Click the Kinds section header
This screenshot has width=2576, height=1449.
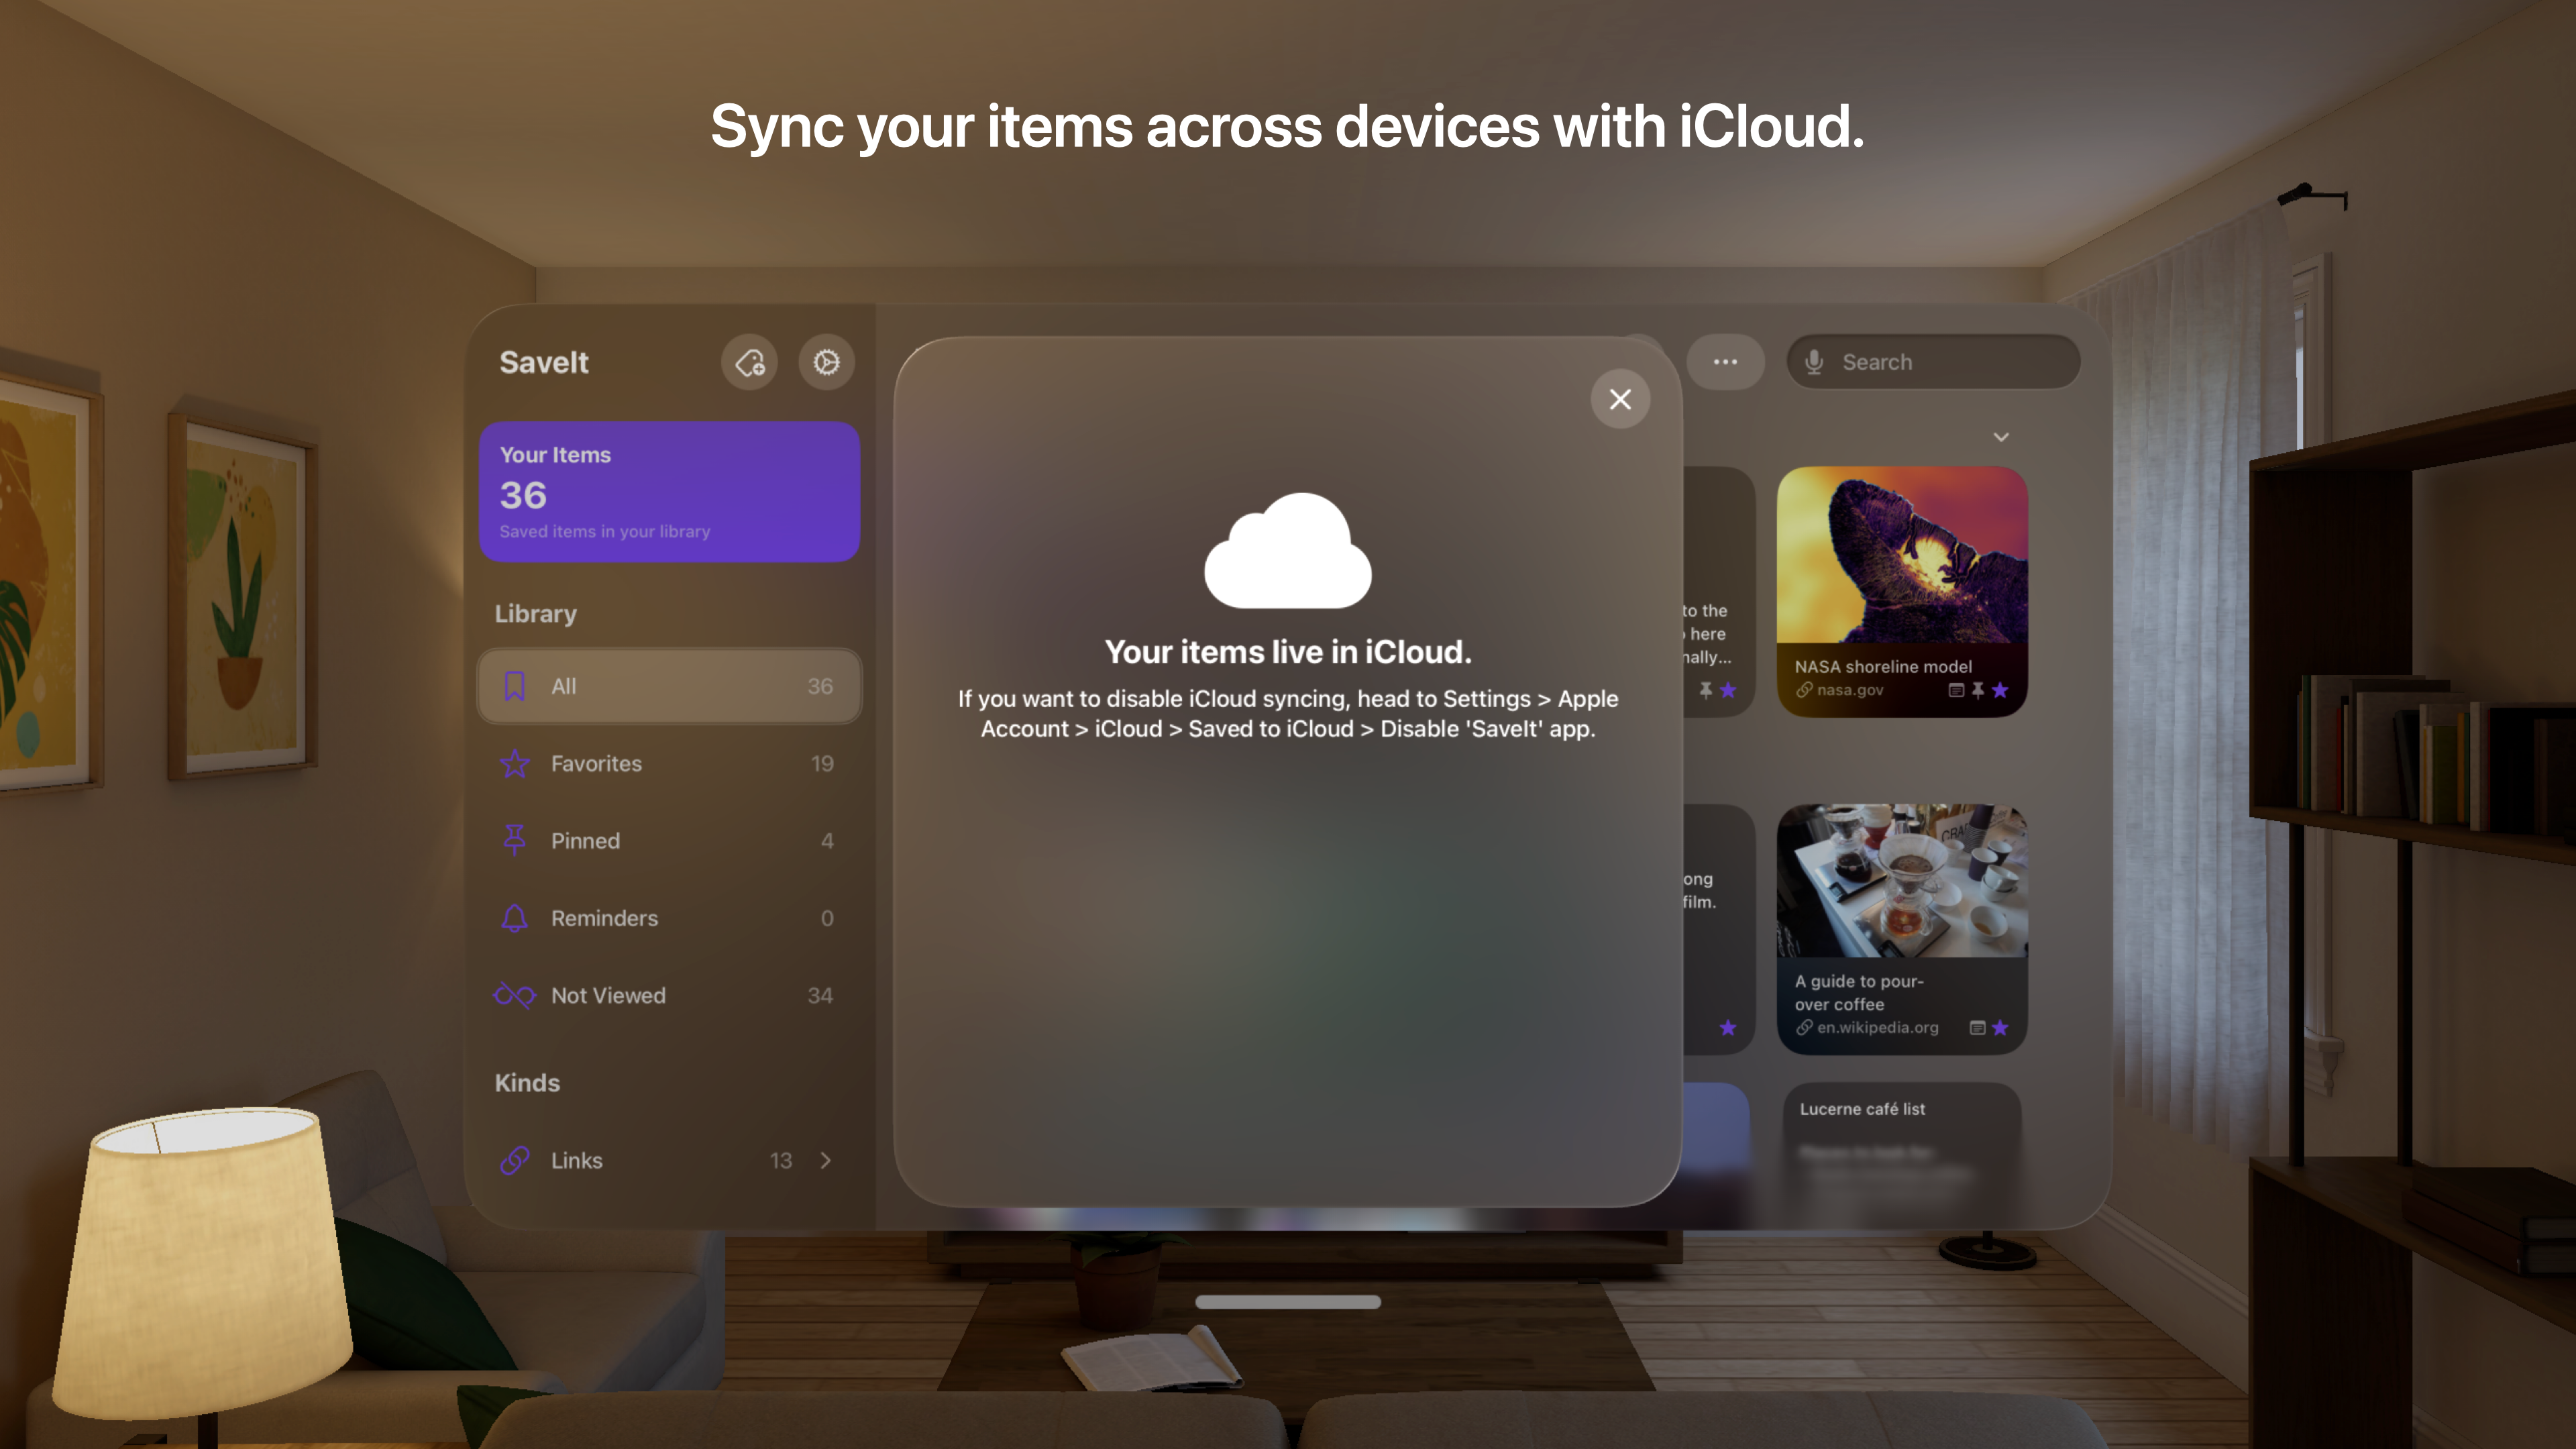click(x=527, y=1082)
